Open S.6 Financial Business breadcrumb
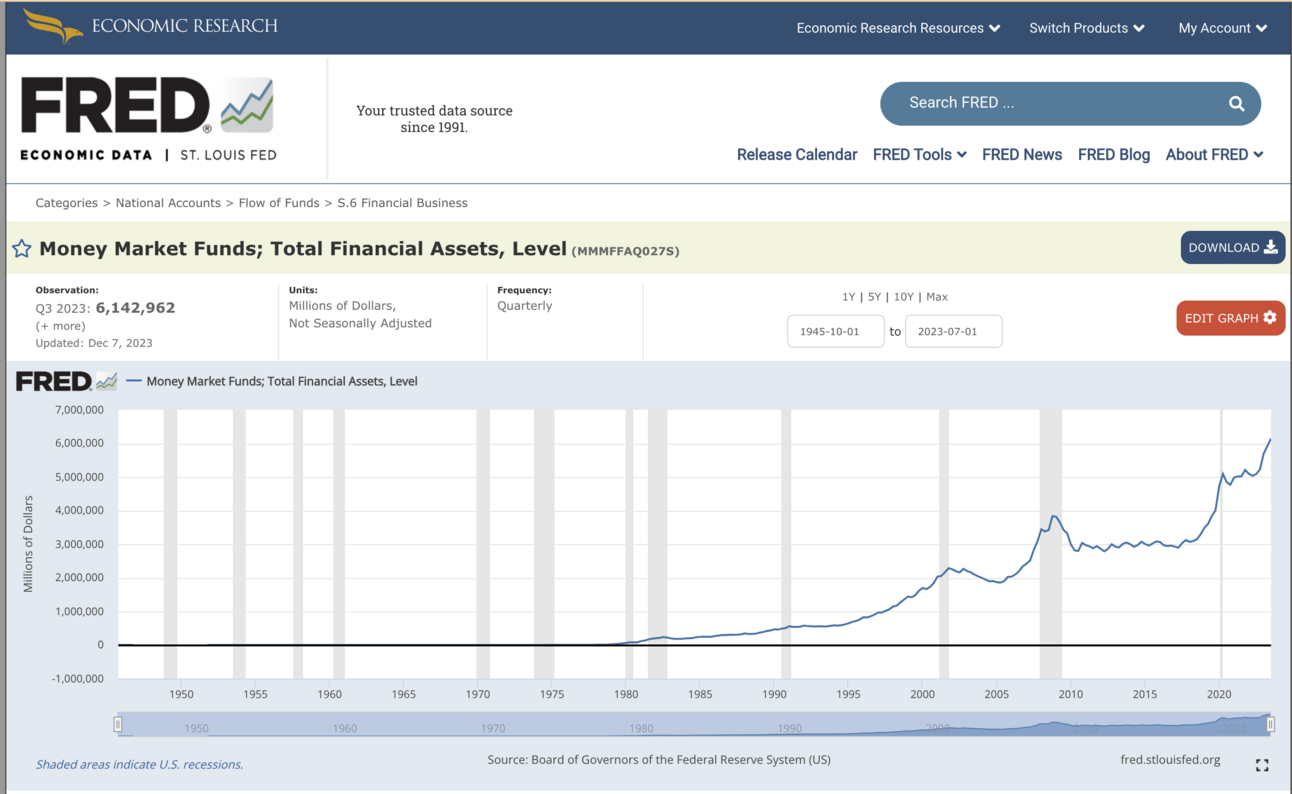The height and width of the screenshot is (794, 1292). [x=402, y=203]
